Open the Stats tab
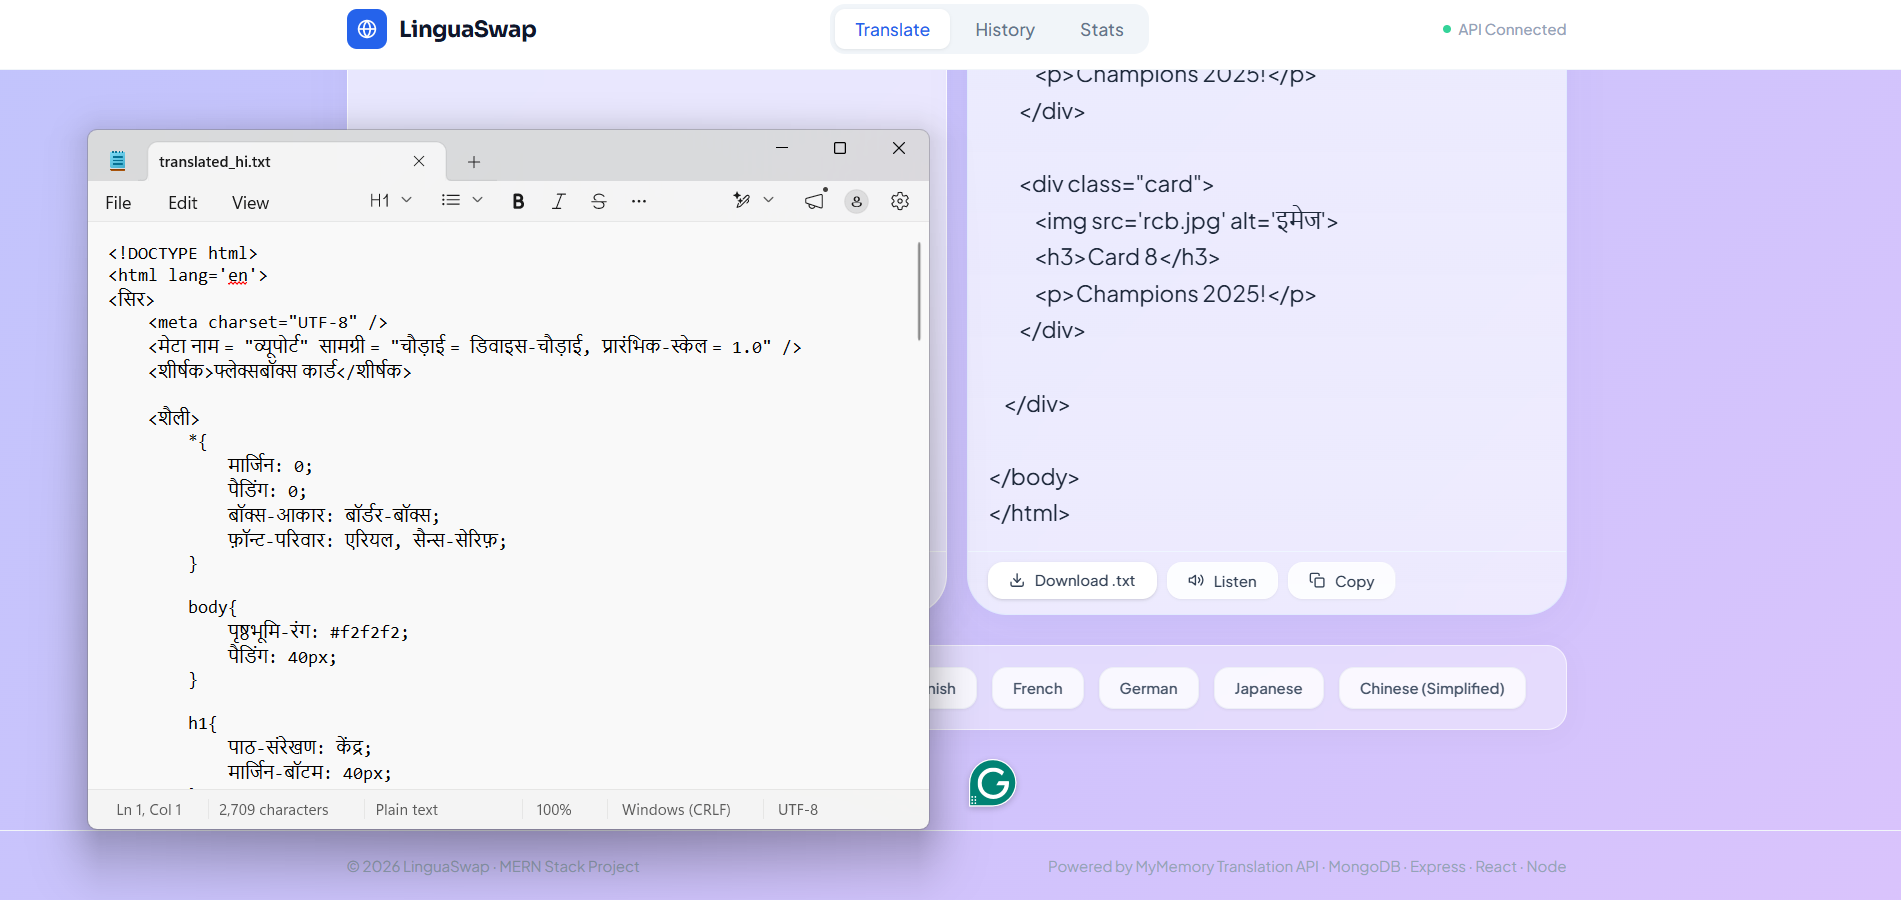Image resolution: width=1901 pixels, height=900 pixels. [1101, 30]
